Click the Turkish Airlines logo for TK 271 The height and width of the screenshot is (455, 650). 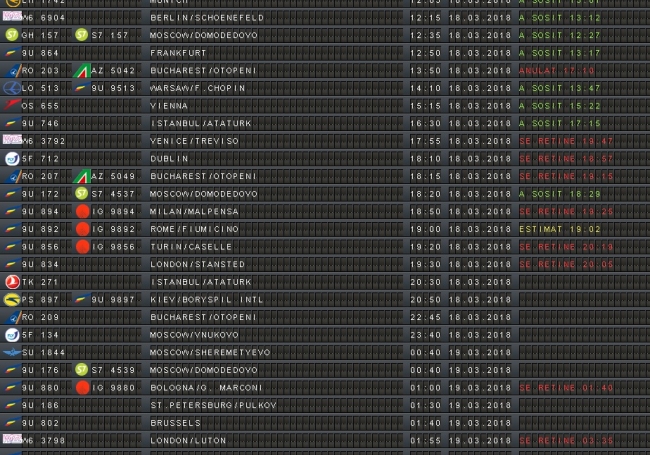tap(12, 282)
